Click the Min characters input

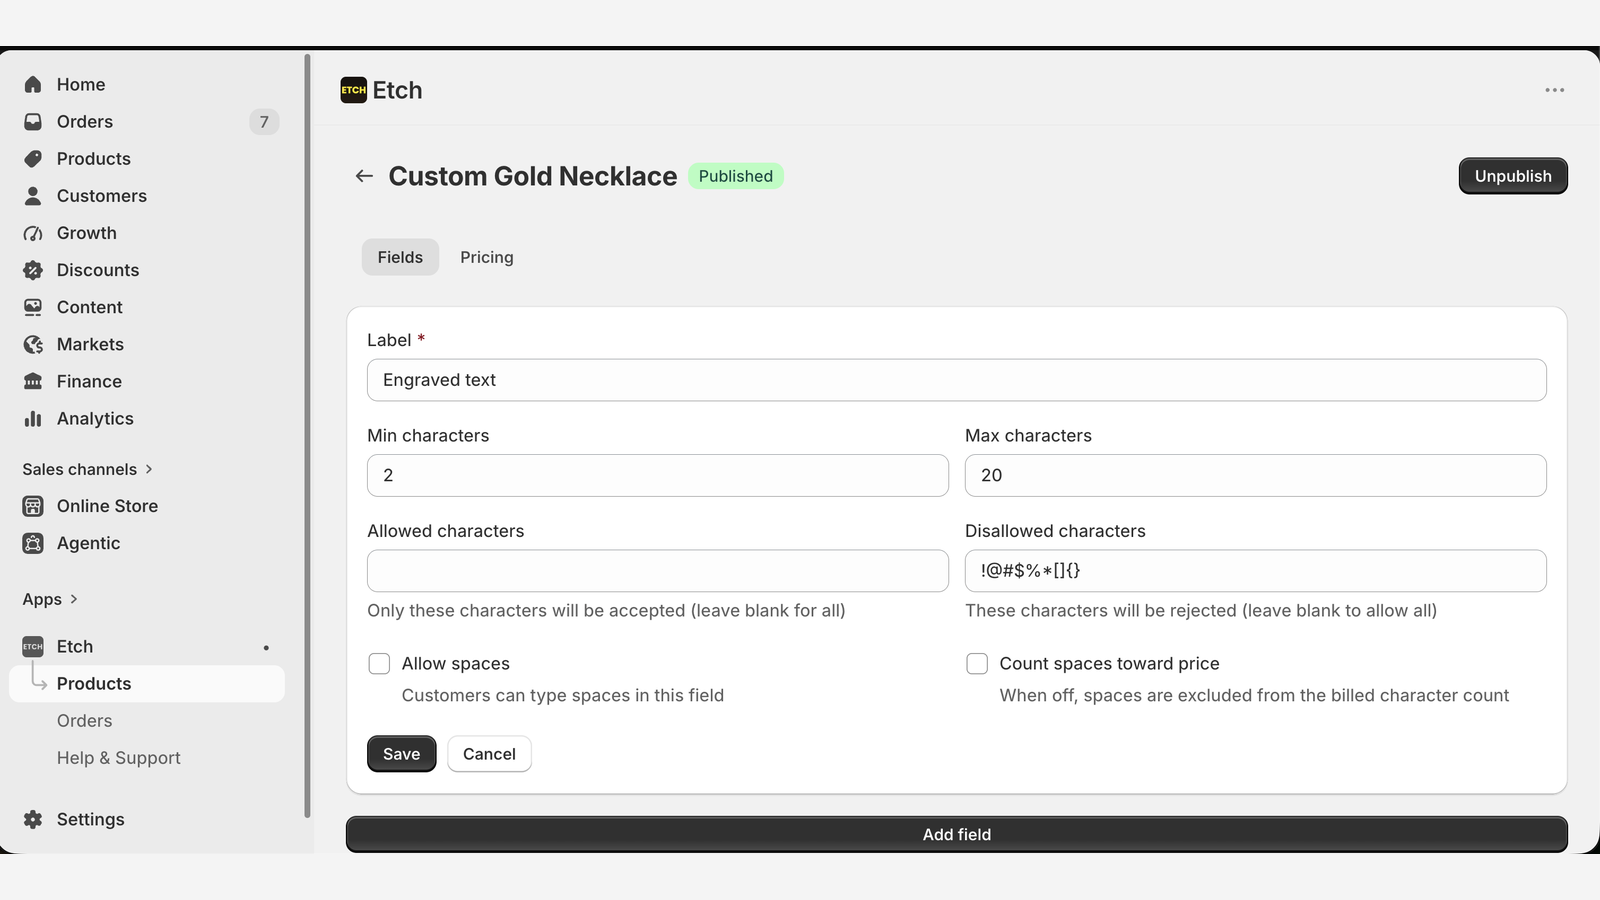click(x=658, y=476)
